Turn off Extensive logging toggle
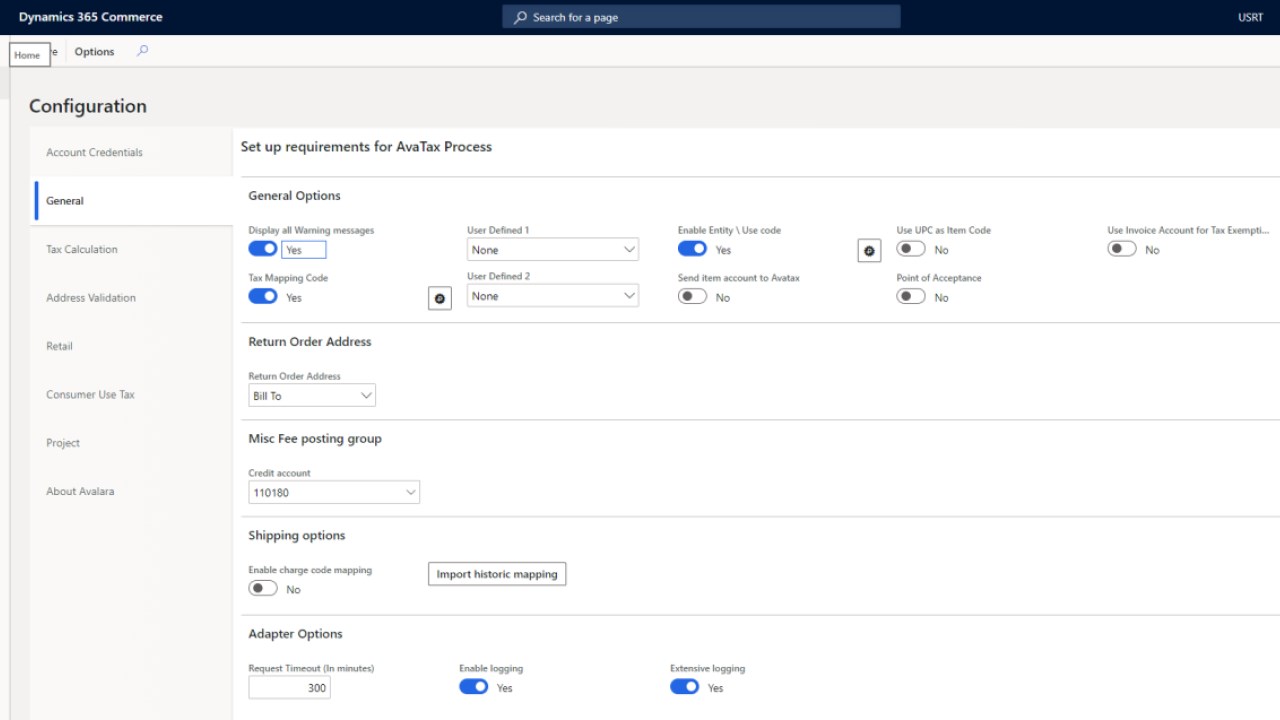 coord(685,686)
